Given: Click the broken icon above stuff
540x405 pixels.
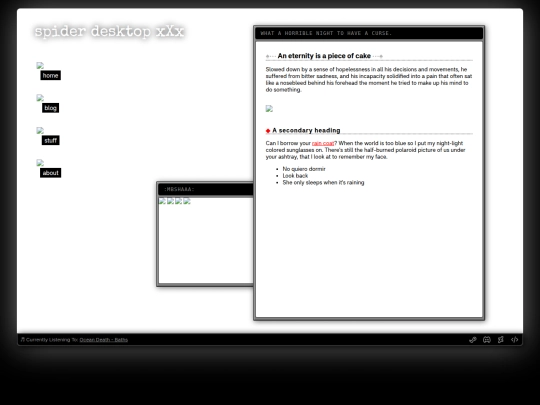Looking at the screenshot, I should [40, 130].
